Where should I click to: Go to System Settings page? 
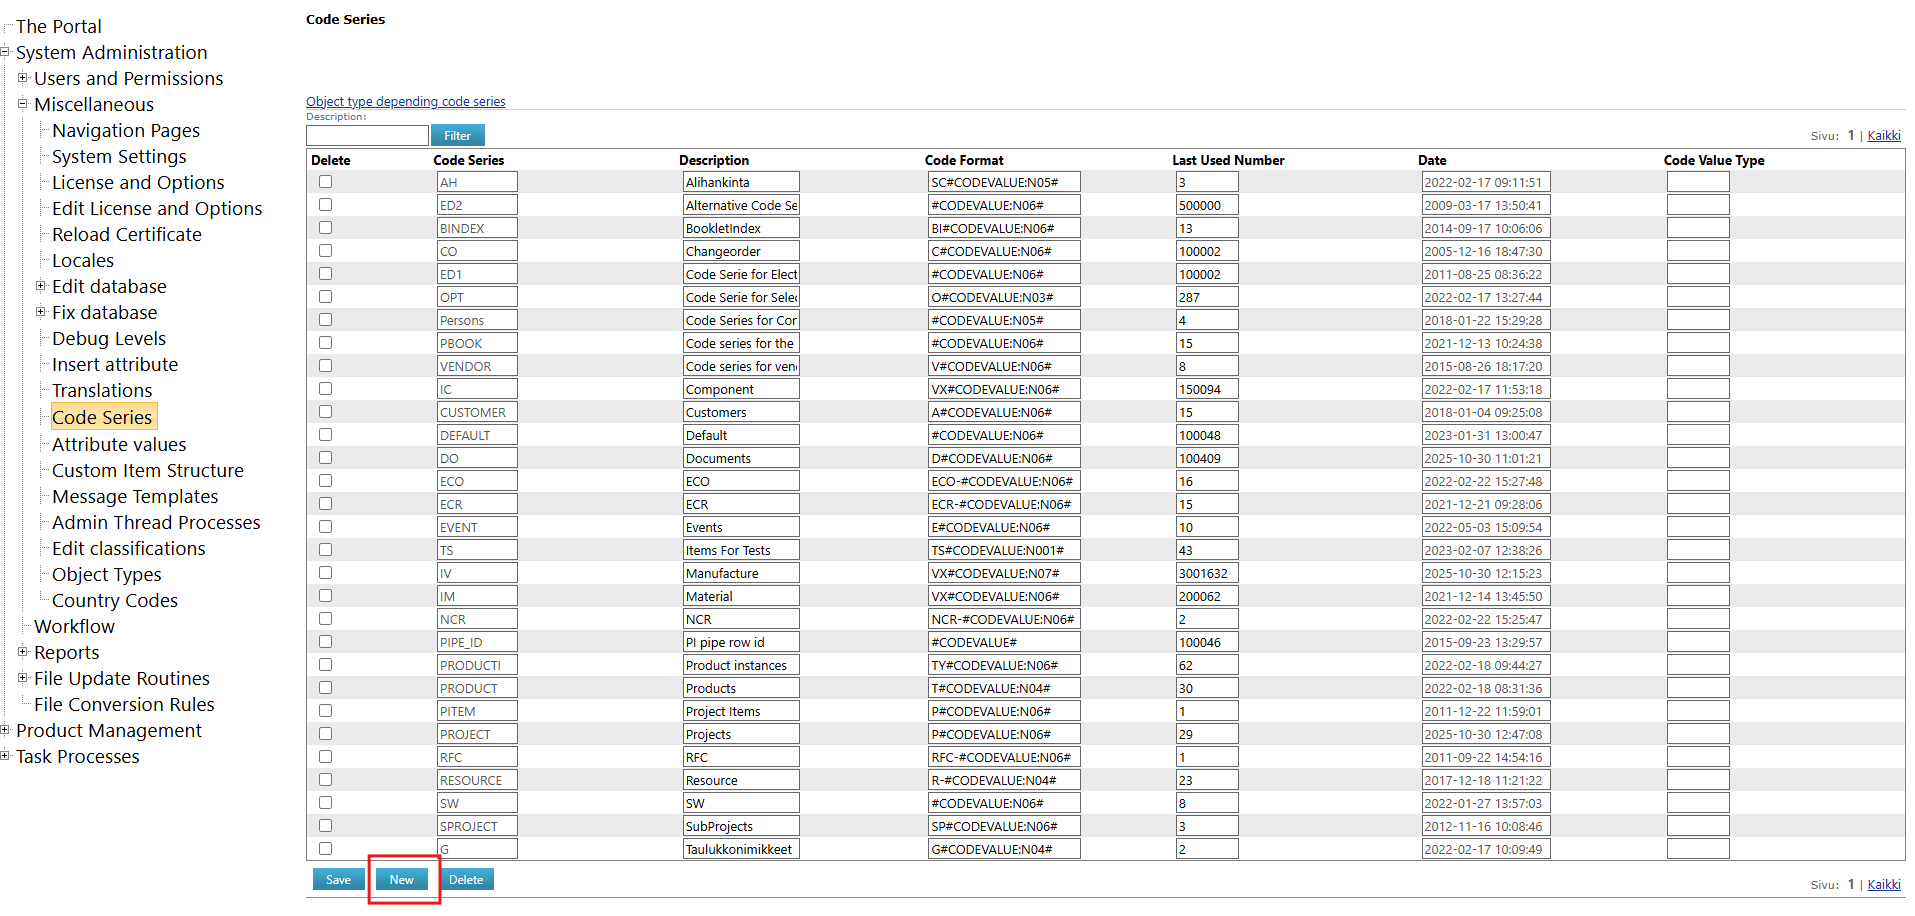tap(119, 157)
